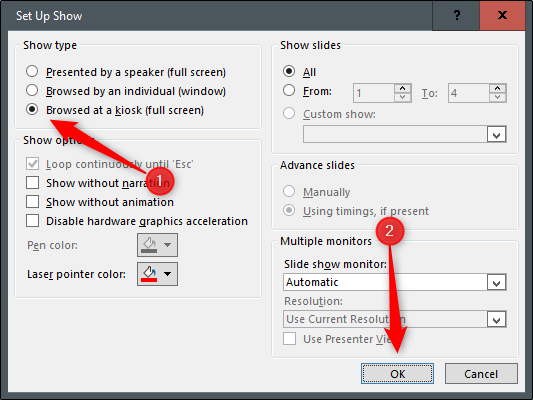Expand the Slide show monitor dropdown

(x=496, y=282)
